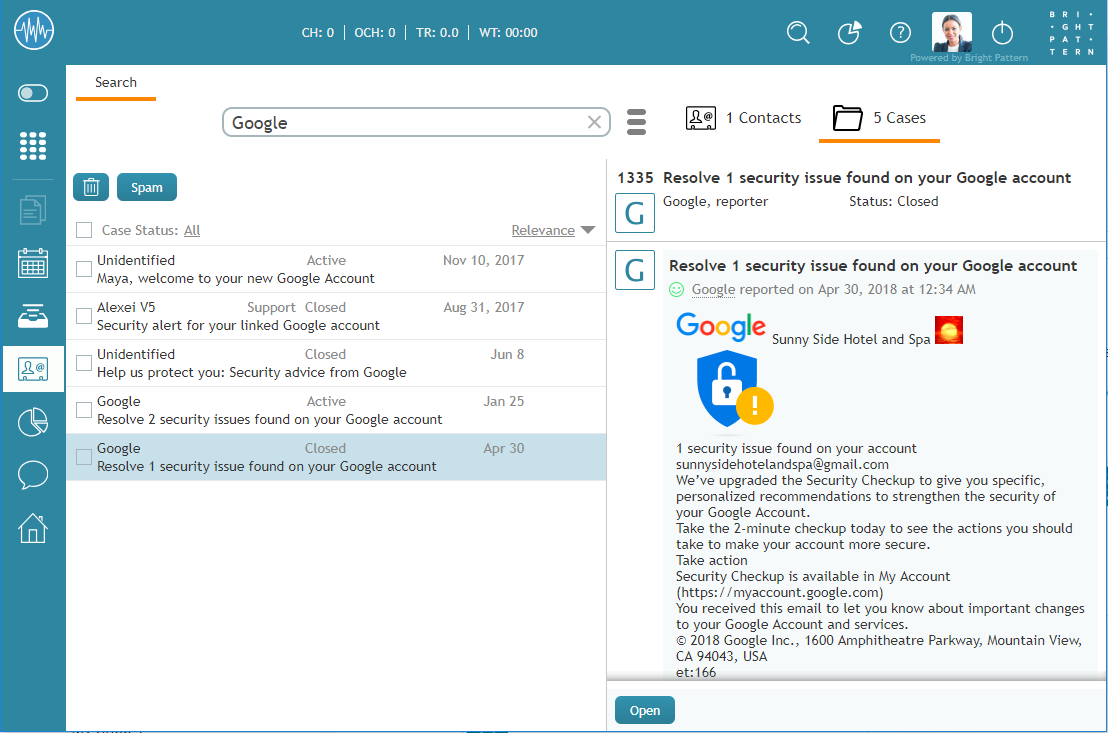The image size is (1108, 733).
Task: Click the 'Aug 31, 2017' date in list
Action: point(484,307)
